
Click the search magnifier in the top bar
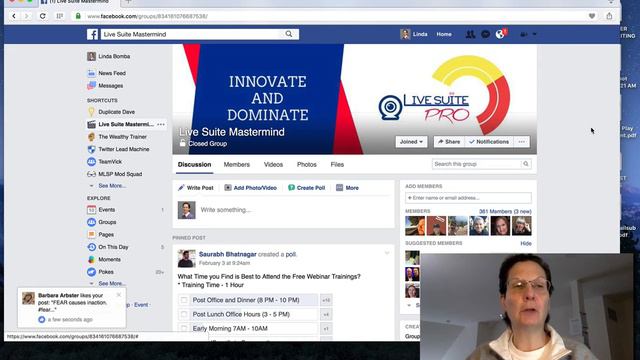(289, 34)
